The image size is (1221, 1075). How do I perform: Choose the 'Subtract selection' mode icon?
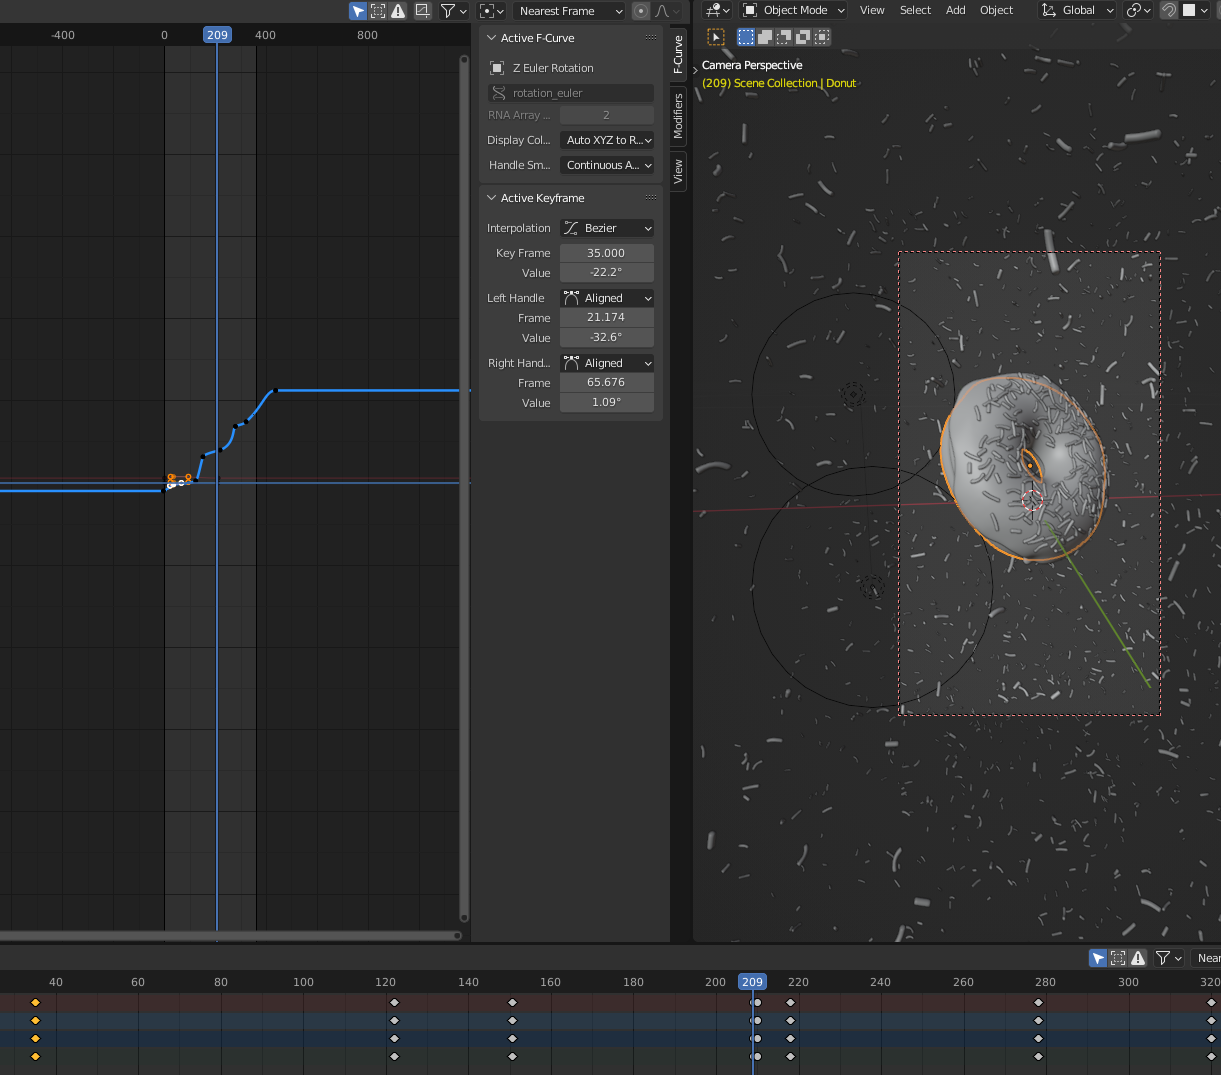pos(784,37)
